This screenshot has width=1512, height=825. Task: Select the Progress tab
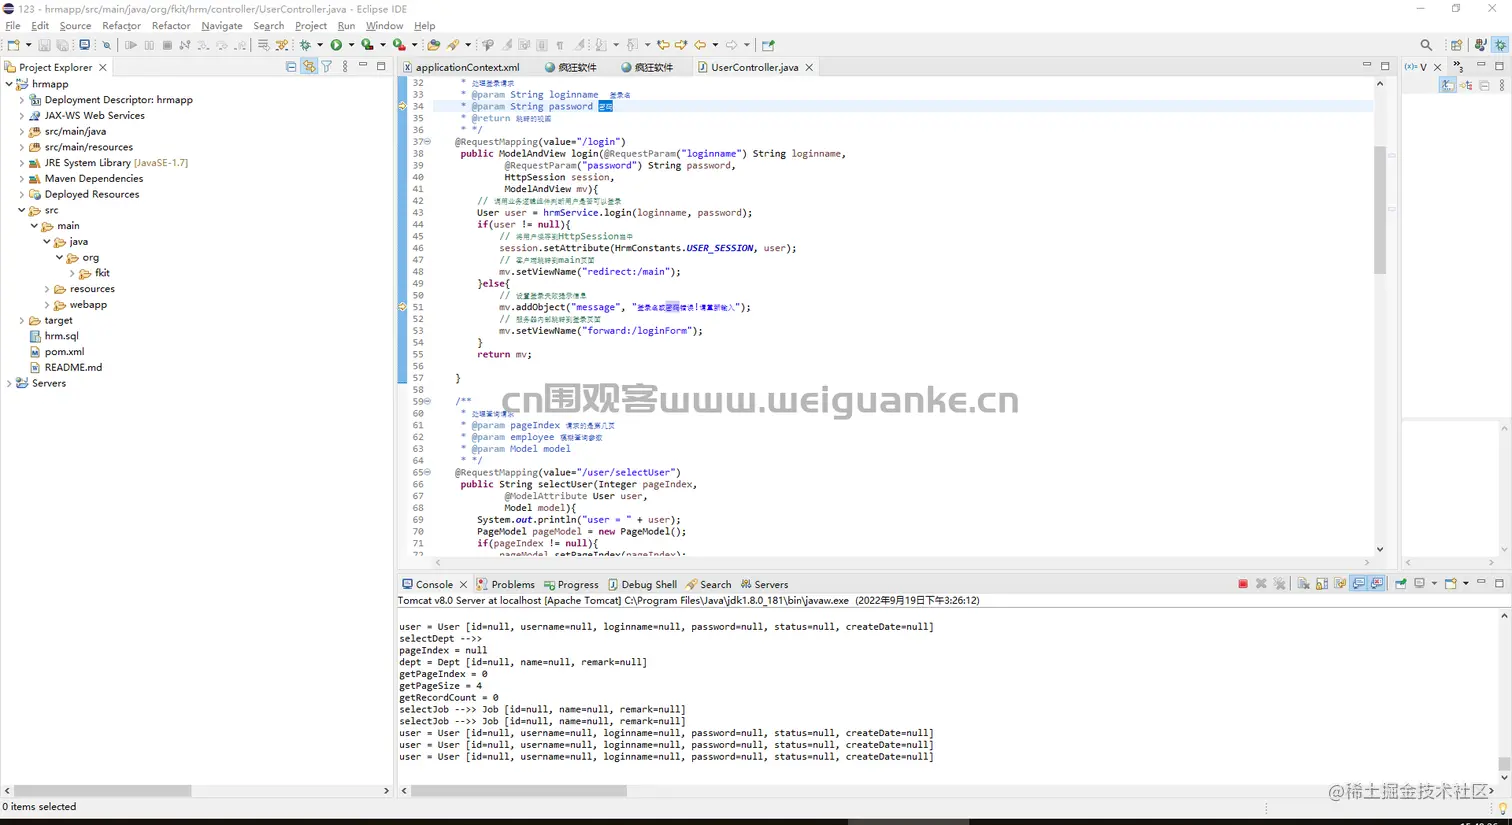click(x=571, y=585)
